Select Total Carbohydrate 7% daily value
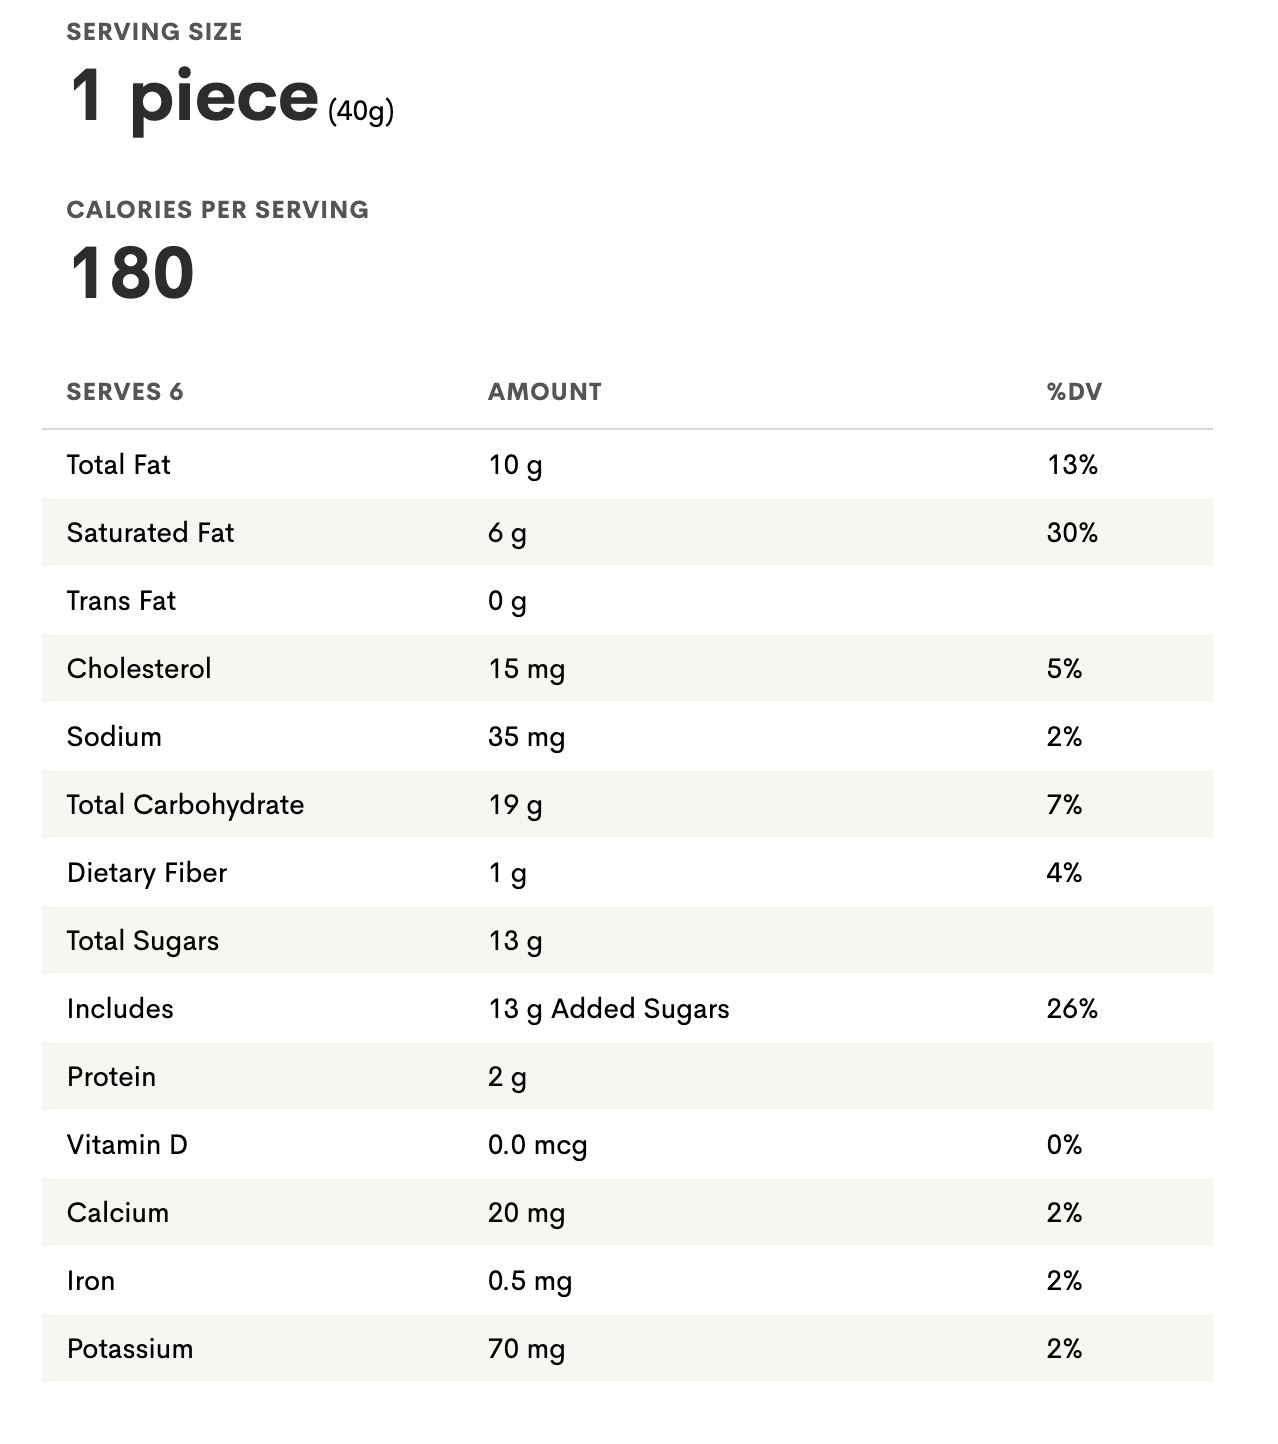This screenshot has height=1444, width=1278. [1064, 805]
